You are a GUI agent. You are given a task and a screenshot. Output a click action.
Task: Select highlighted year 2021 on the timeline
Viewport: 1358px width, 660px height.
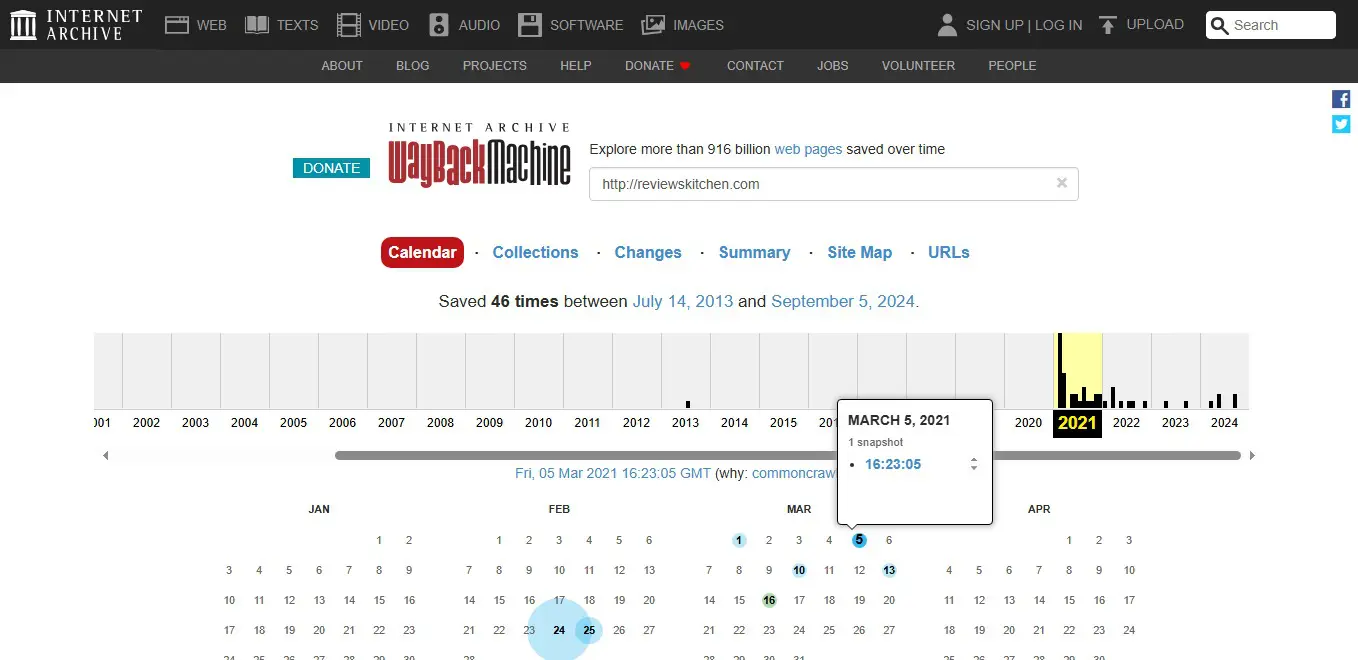(1078, 422)
